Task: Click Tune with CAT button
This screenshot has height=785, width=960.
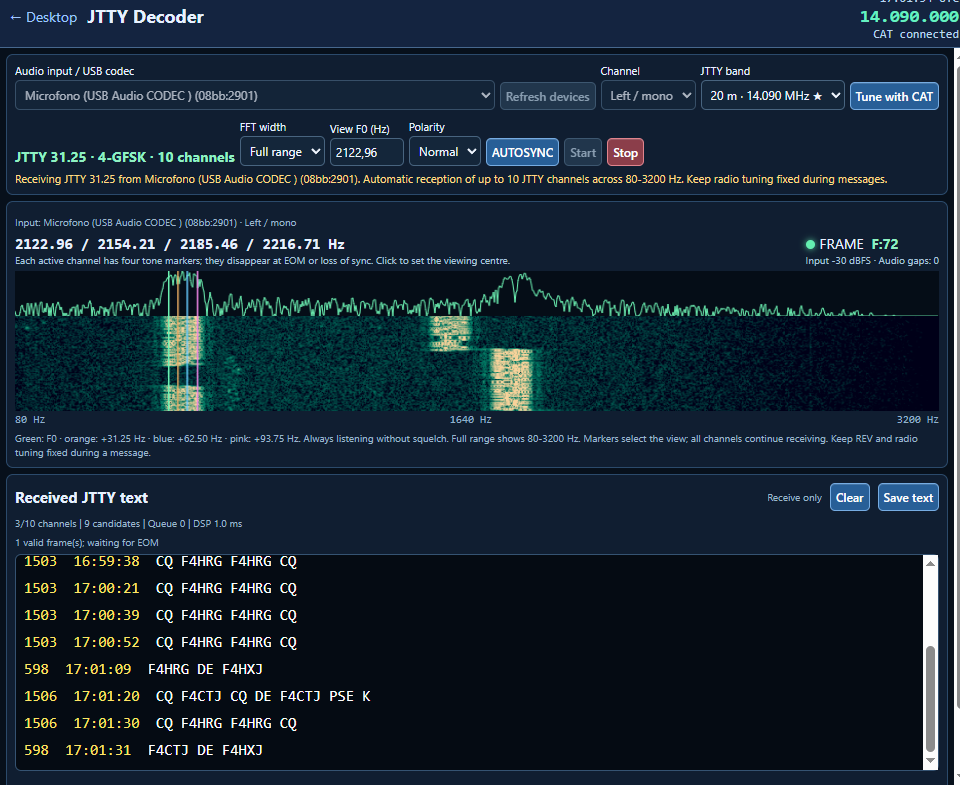Action: coord(894,96)
